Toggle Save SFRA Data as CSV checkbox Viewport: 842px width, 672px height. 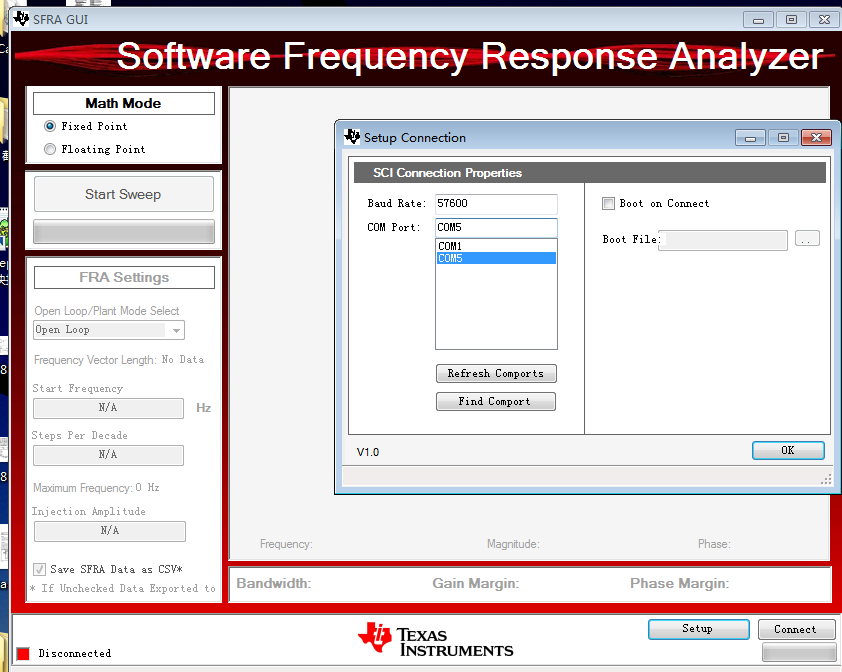click(x=39, y=569)
